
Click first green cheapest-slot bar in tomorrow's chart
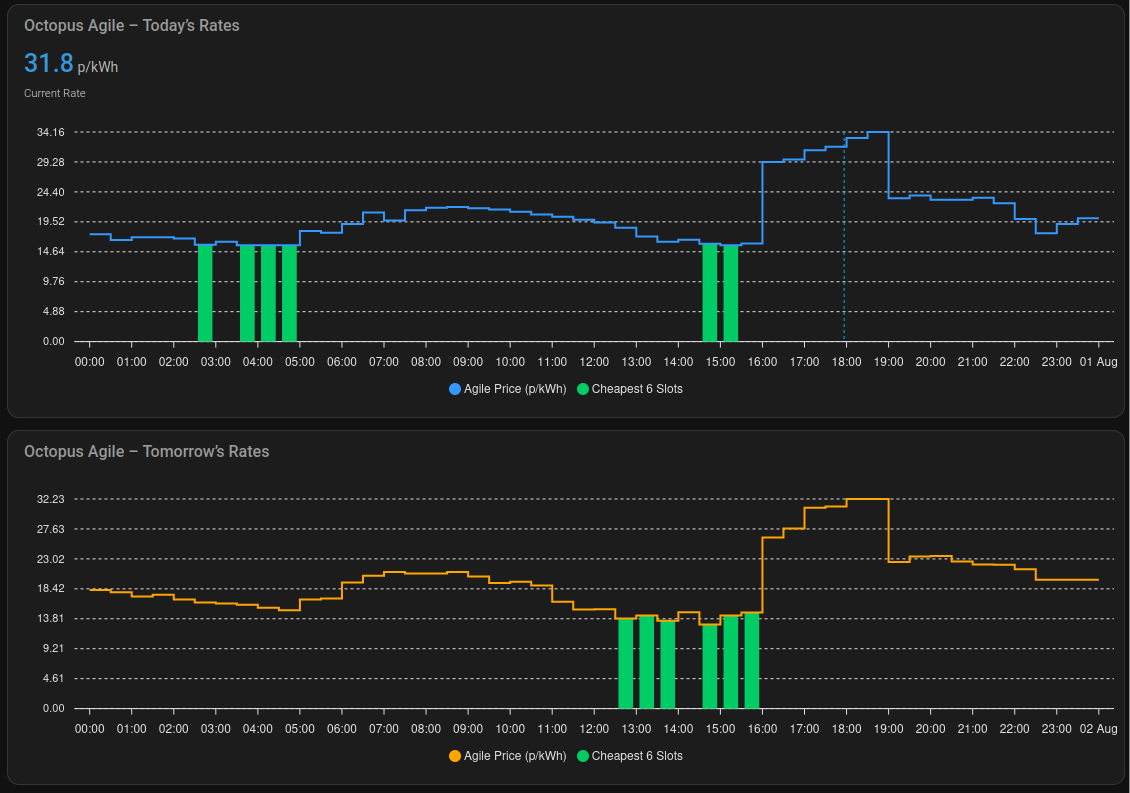(626, 663)
